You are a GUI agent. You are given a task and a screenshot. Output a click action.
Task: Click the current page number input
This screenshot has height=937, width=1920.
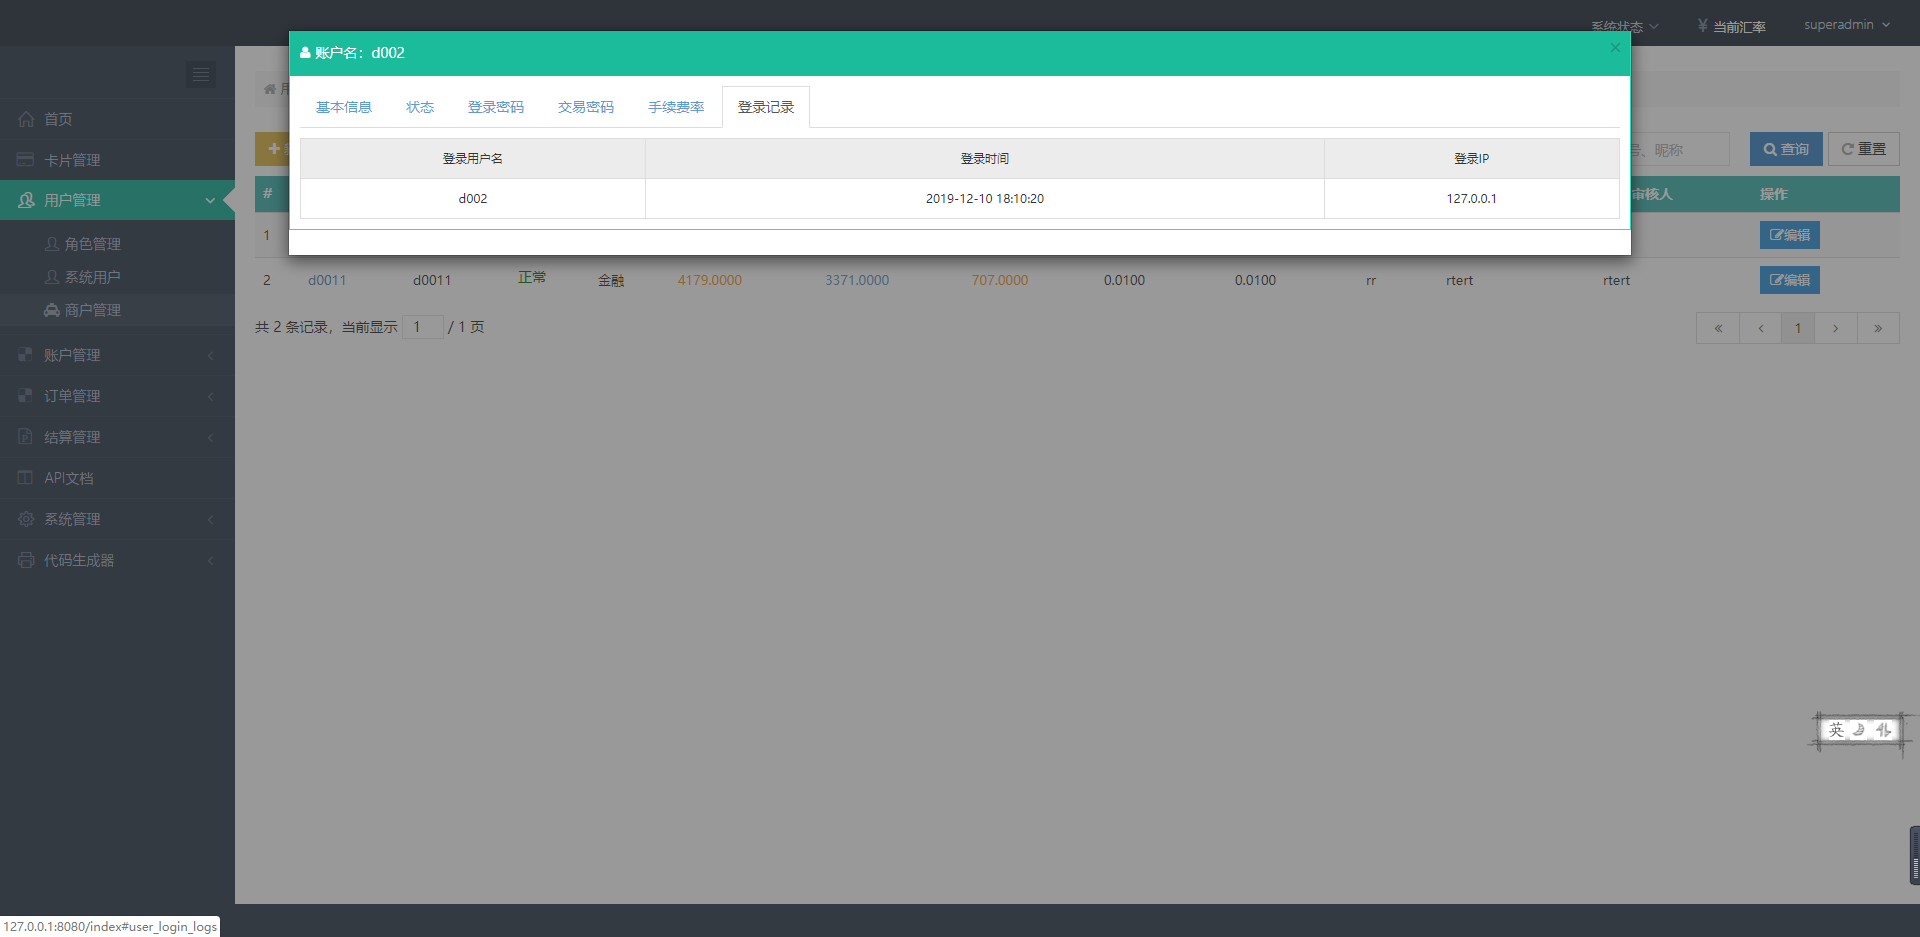pos(423,327)
